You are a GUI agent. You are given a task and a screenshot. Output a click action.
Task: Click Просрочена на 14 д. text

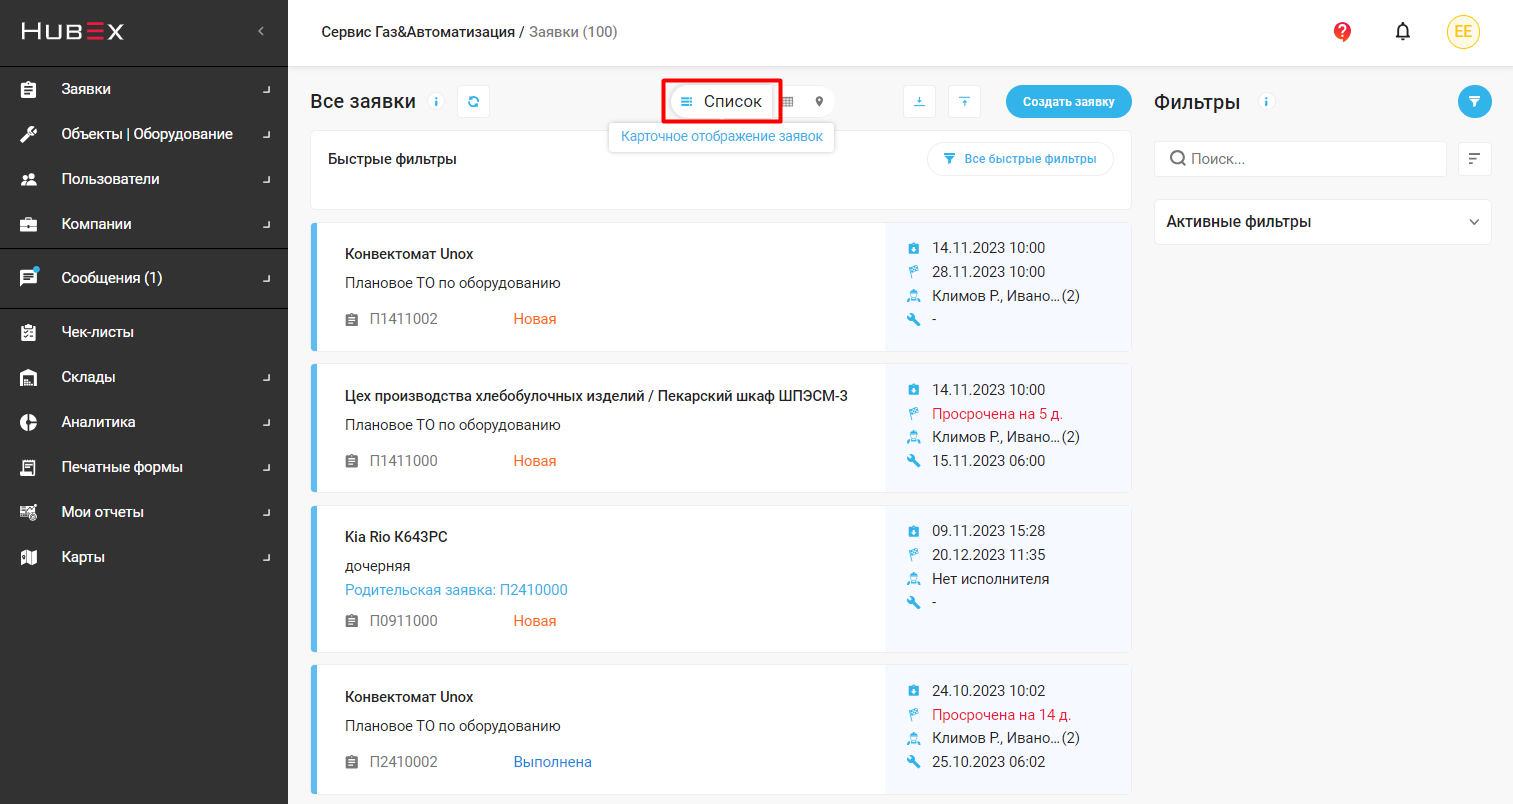[1001, 715]
